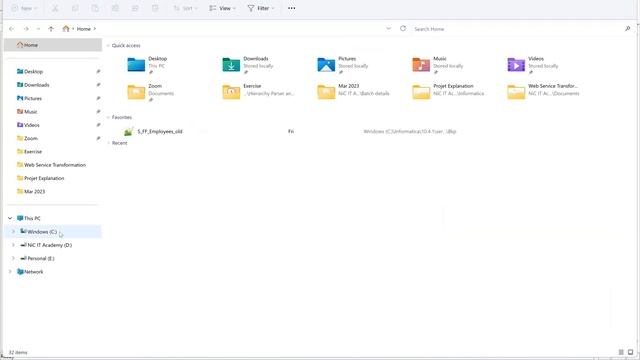640x360 pixels.
Task: Open the Zoom quick access folder icon
Action: [x=136, y=92]
